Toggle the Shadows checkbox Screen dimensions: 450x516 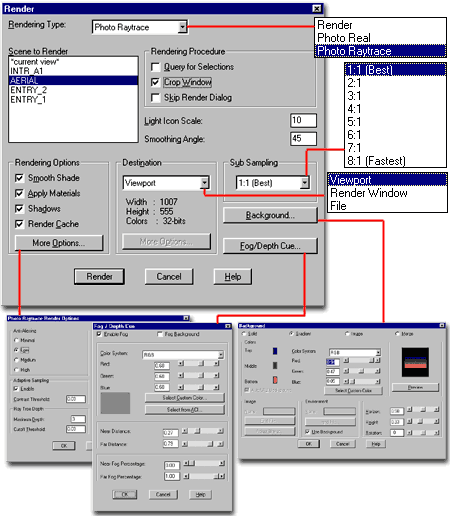point(19,209)
